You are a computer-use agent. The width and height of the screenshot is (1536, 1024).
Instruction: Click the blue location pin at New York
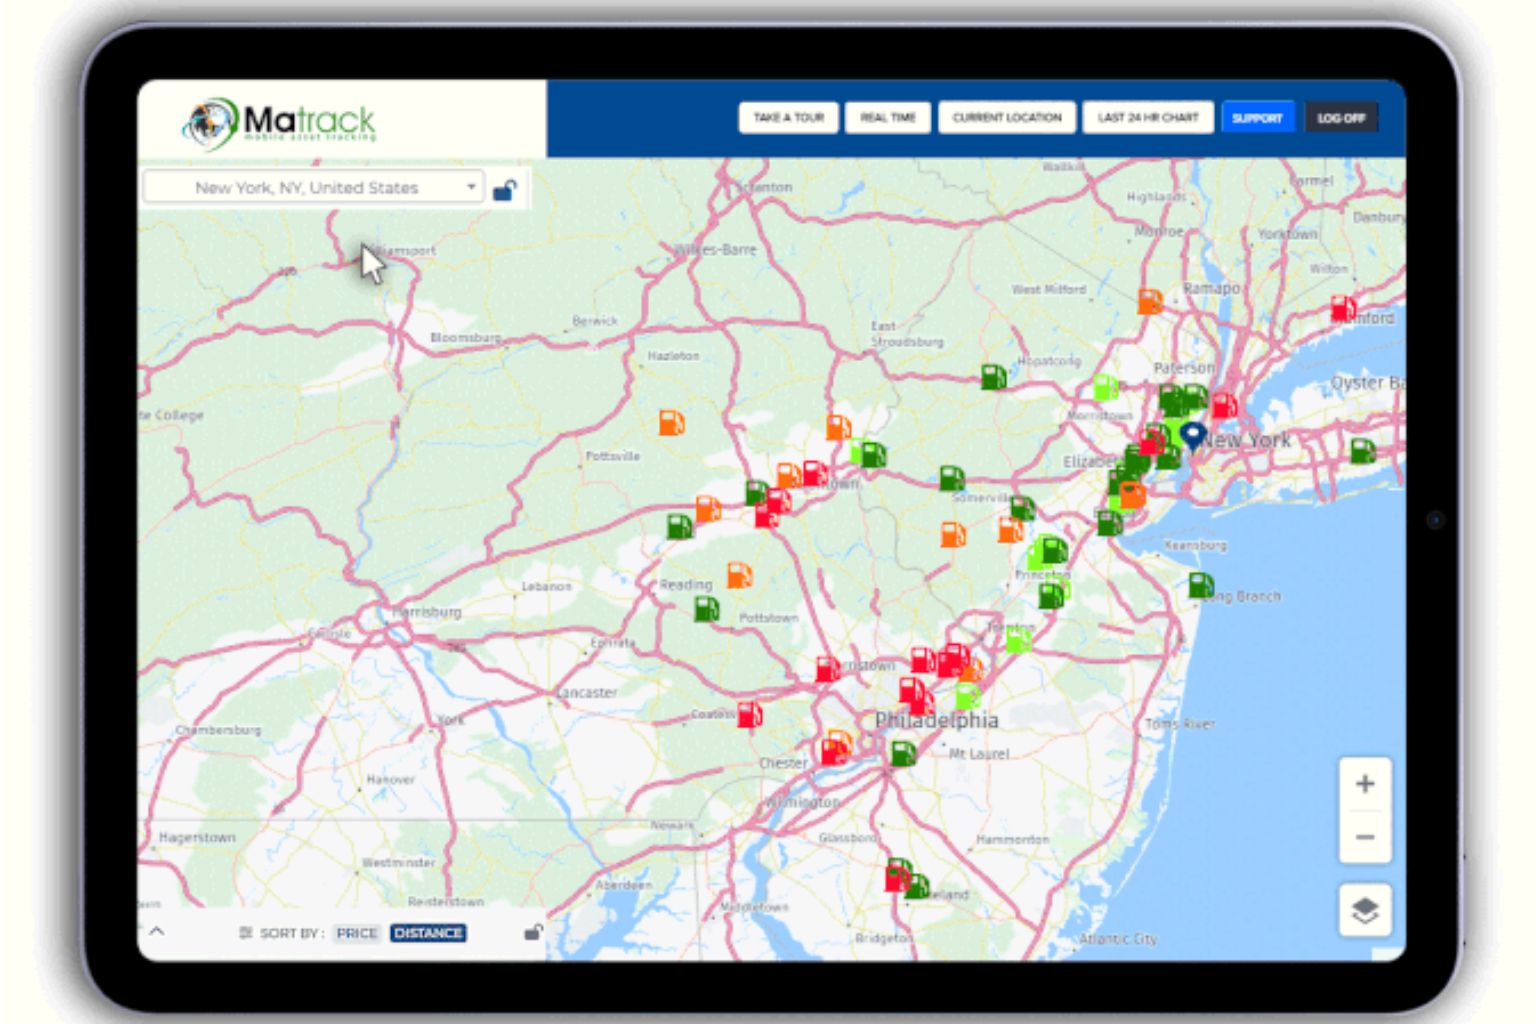(1192, 435)
